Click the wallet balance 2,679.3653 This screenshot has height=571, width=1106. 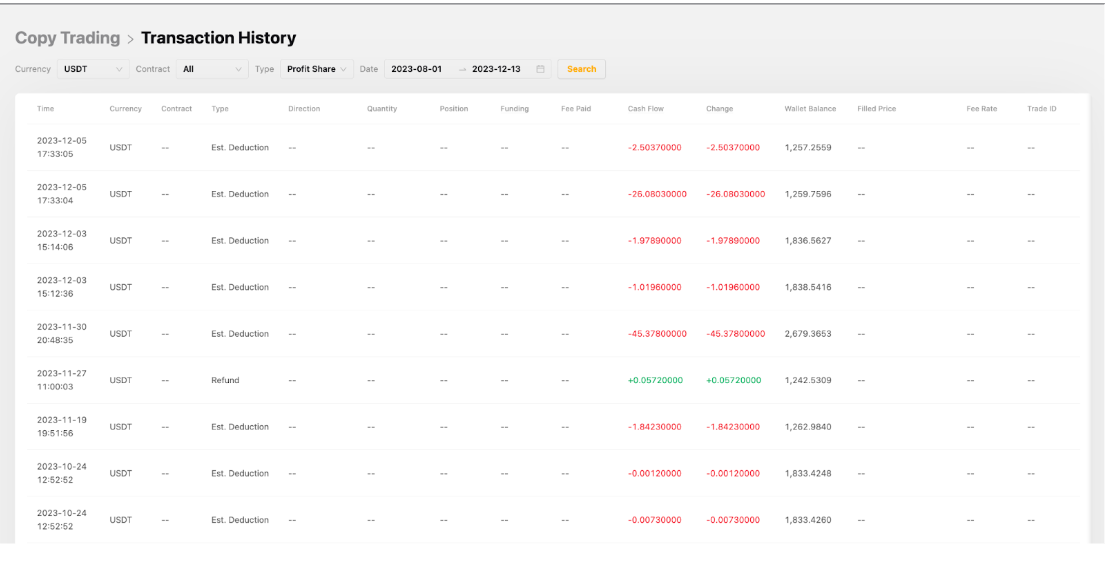click(808, 334)
